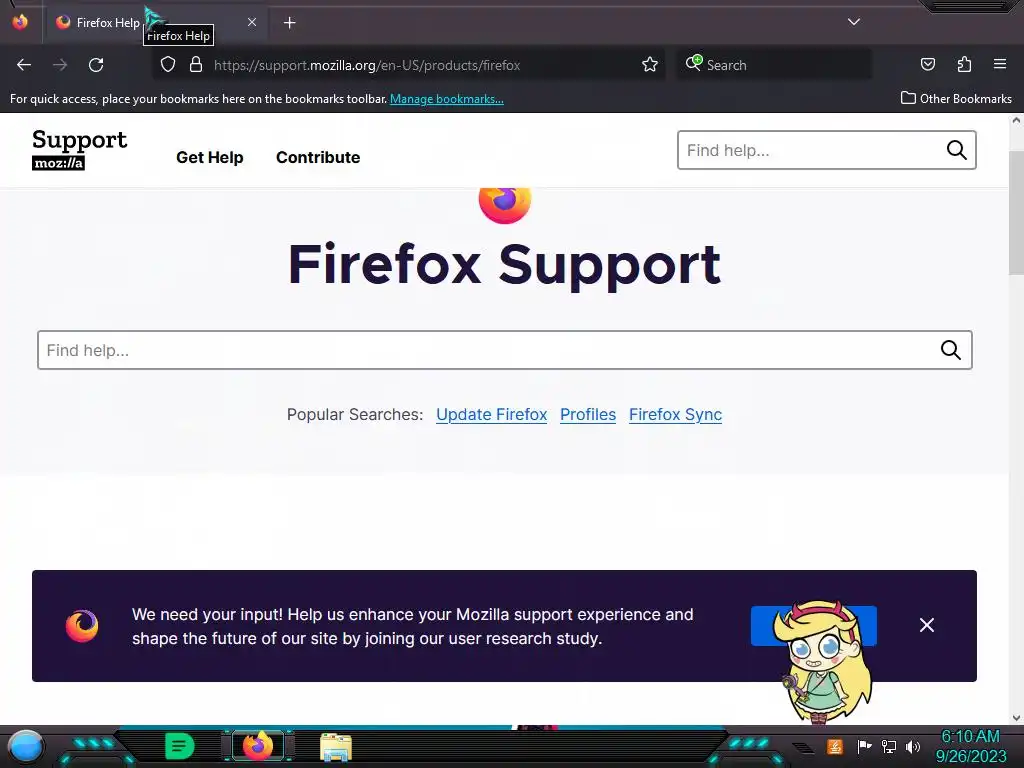Click the blue banner action button
Image resolution: width=1024 pixels, height=768 pixels.
click(x=814, y=626)
